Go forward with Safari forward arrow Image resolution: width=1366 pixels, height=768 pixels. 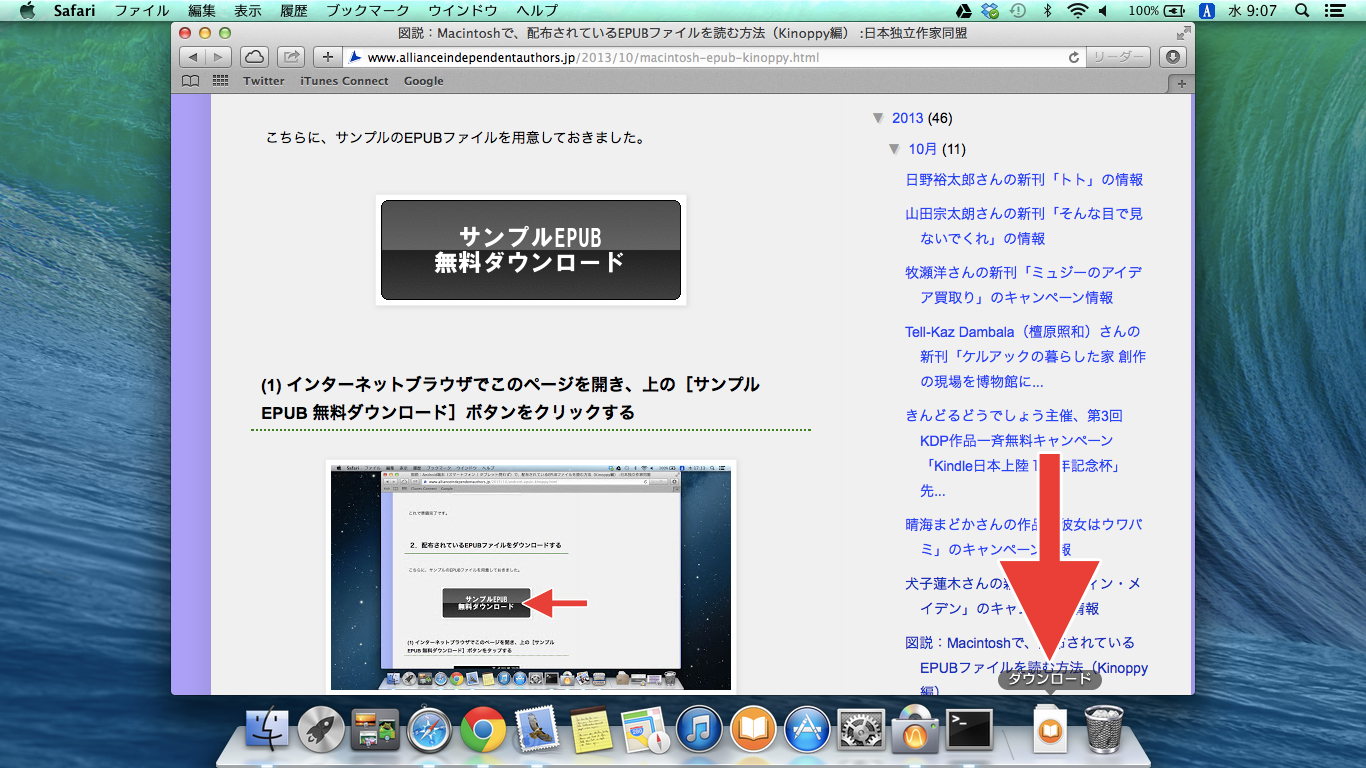(218, 57)
